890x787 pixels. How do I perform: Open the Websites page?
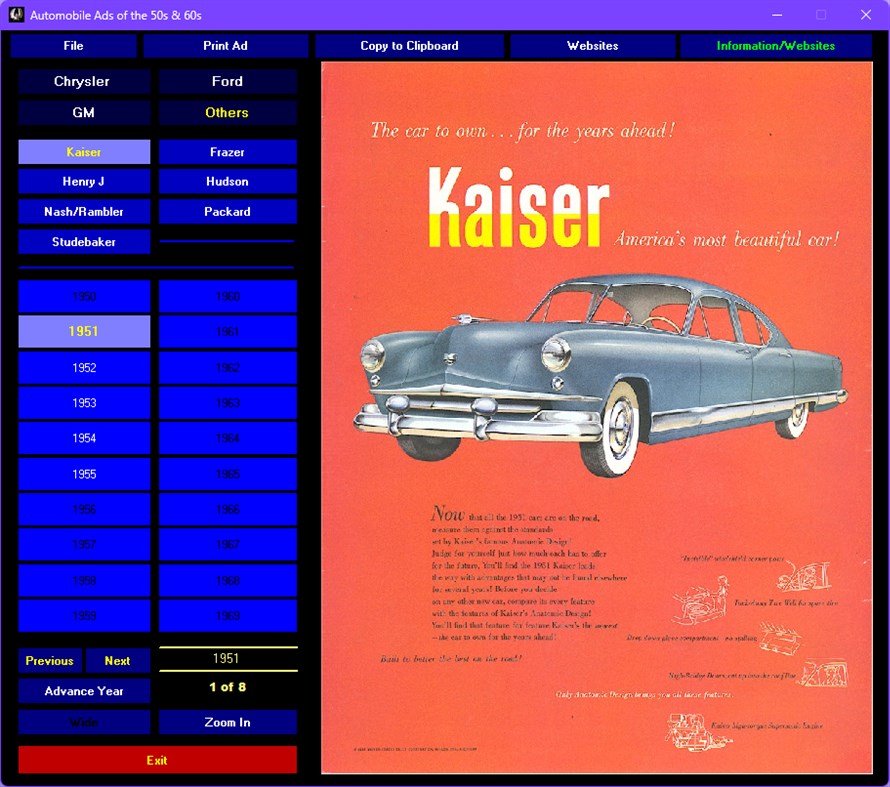tap(592, 45)
